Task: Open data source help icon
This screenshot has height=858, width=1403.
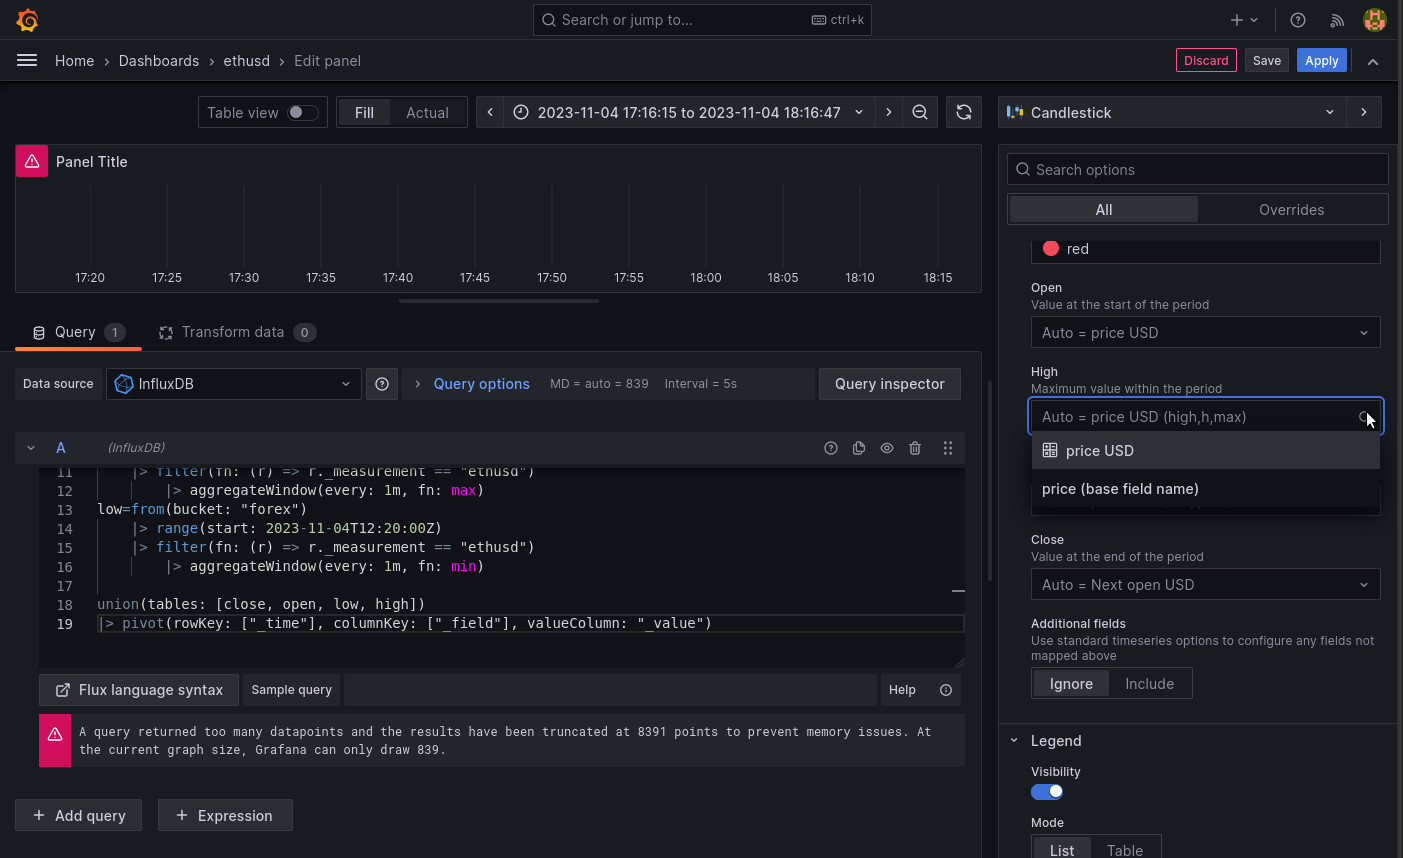Action: point(382,384)
